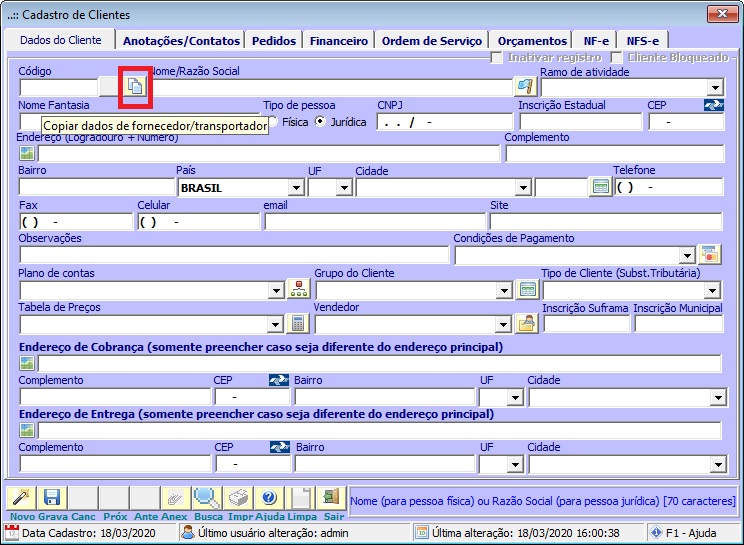Open the País dropdown showing BRASIL
The width and height of the screenshot is (744, 545).
pos(296,188)
